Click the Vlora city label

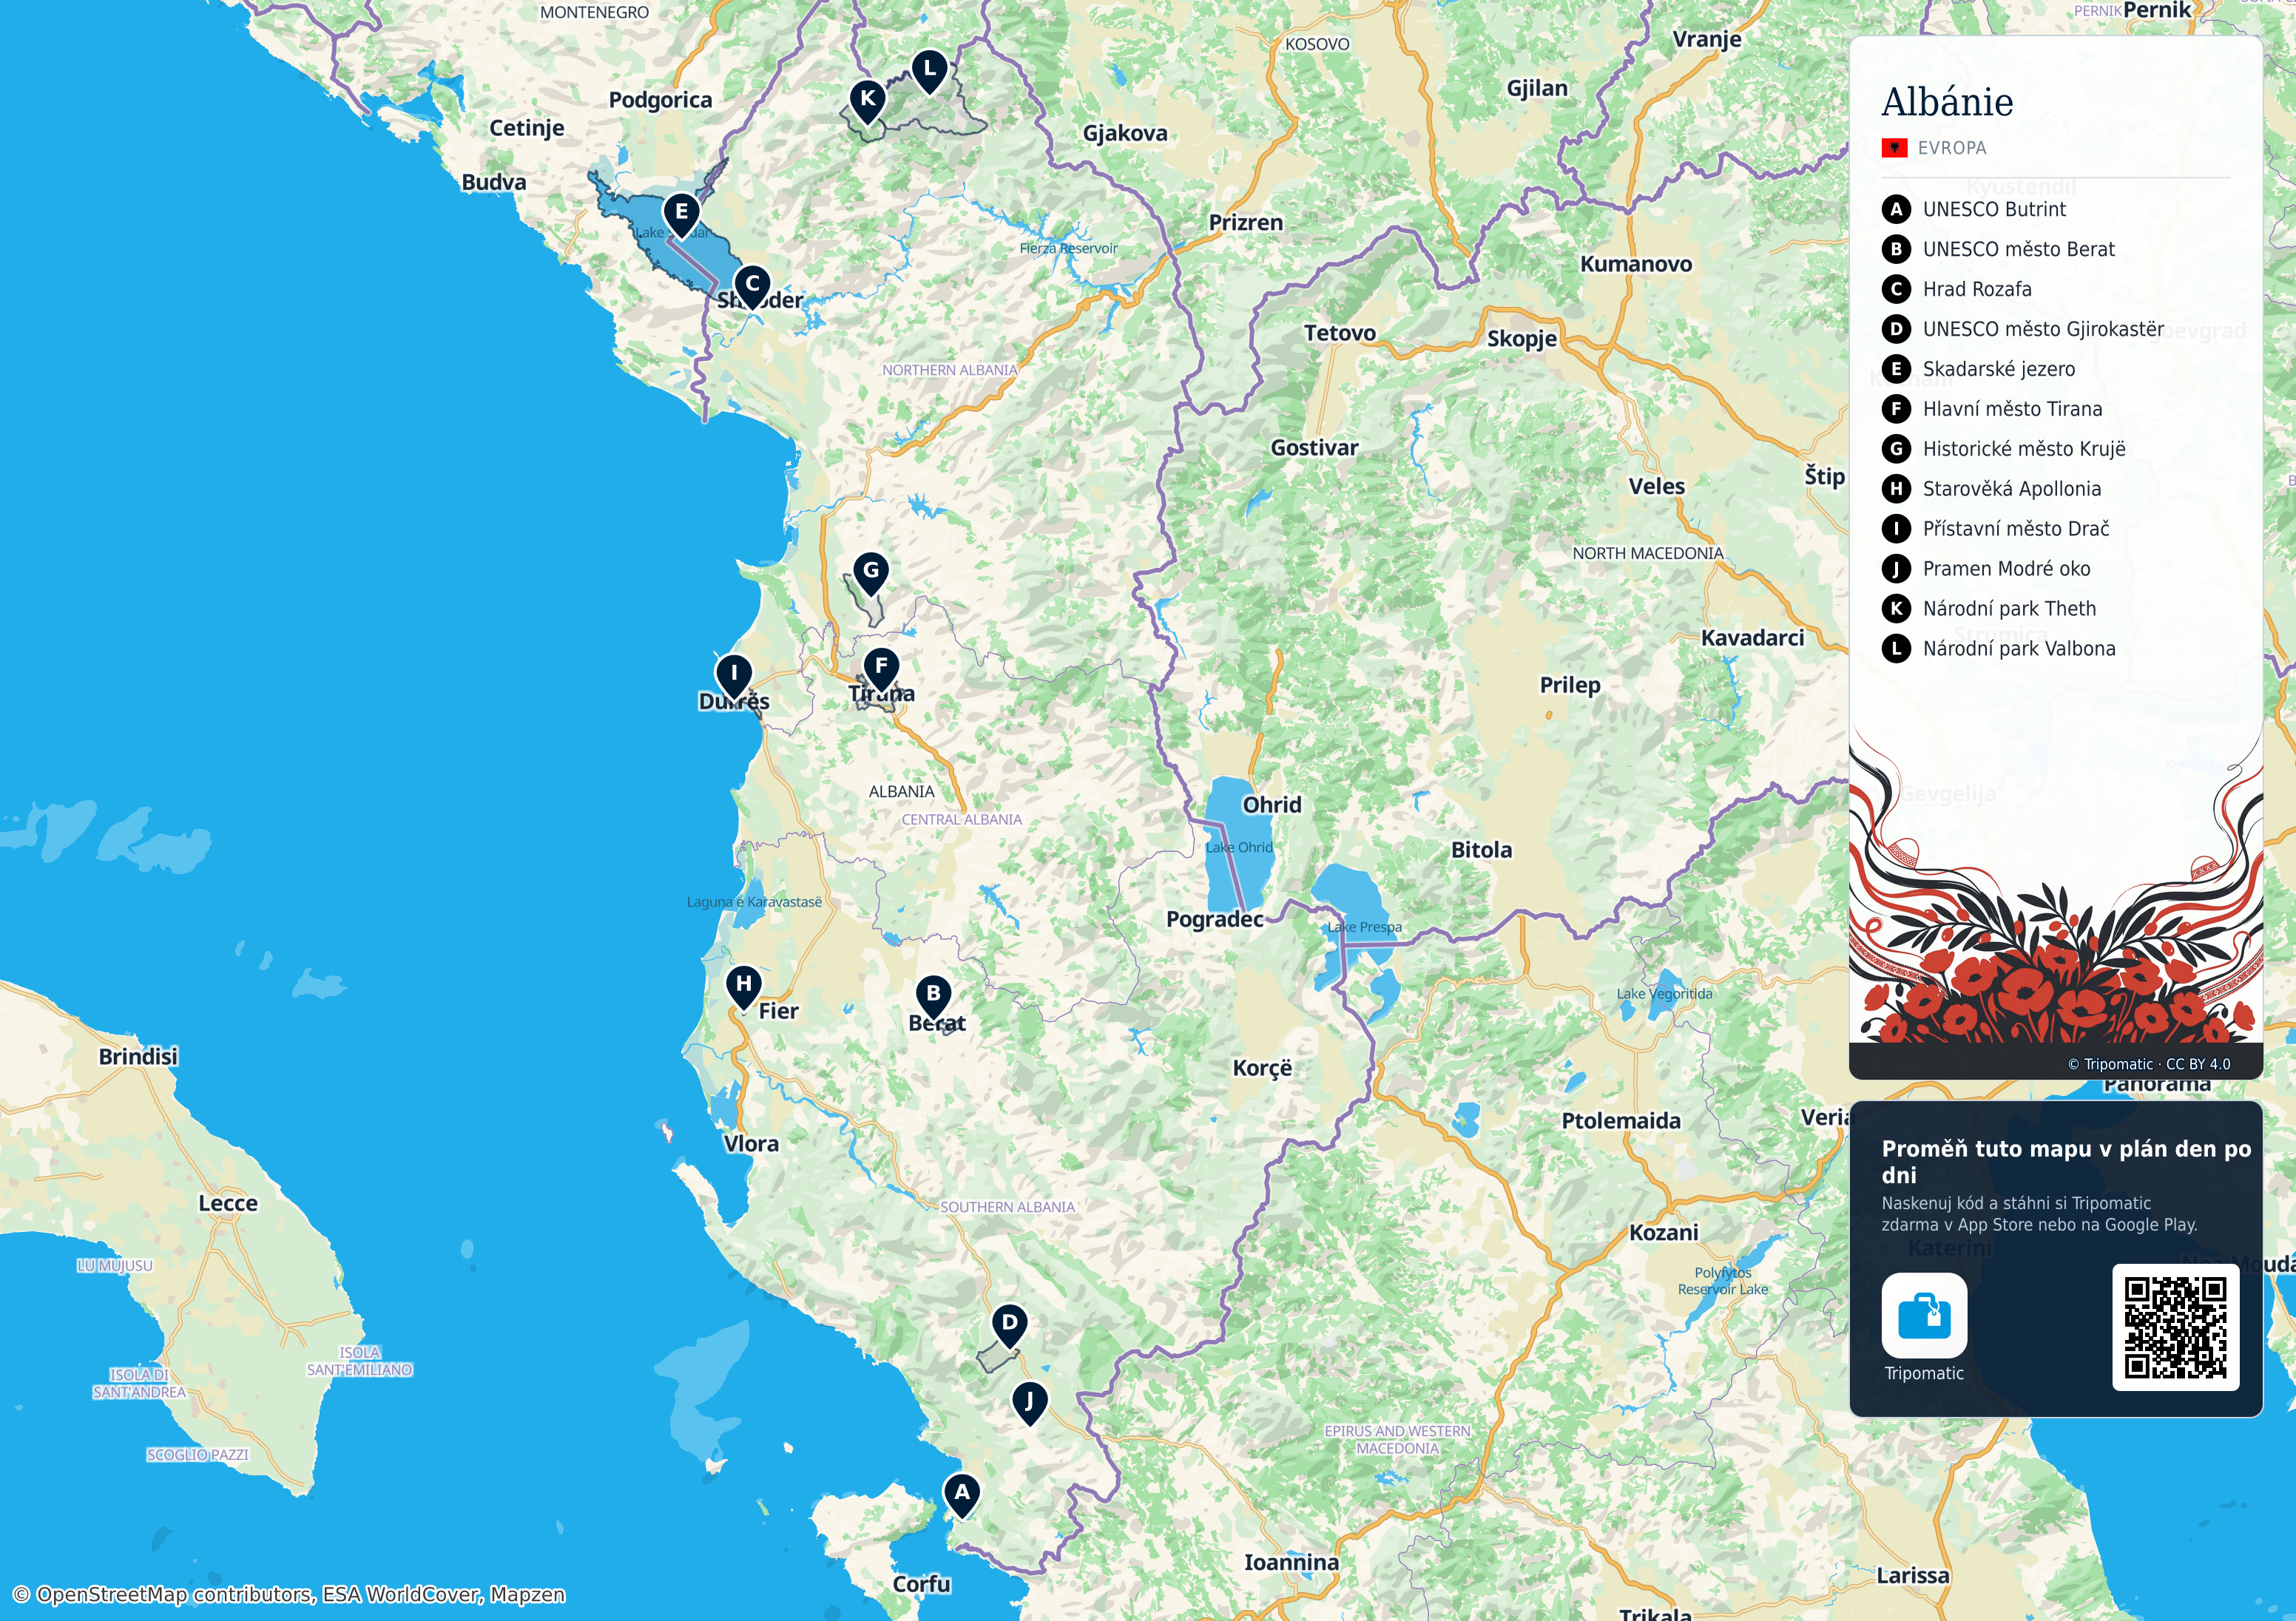tap(751, 1144)
